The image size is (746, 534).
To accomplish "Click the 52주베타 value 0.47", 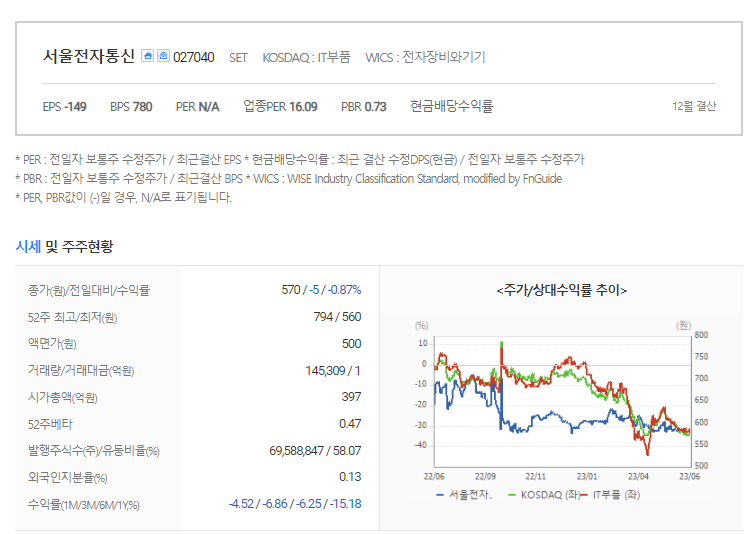I will tap(350, 424).
